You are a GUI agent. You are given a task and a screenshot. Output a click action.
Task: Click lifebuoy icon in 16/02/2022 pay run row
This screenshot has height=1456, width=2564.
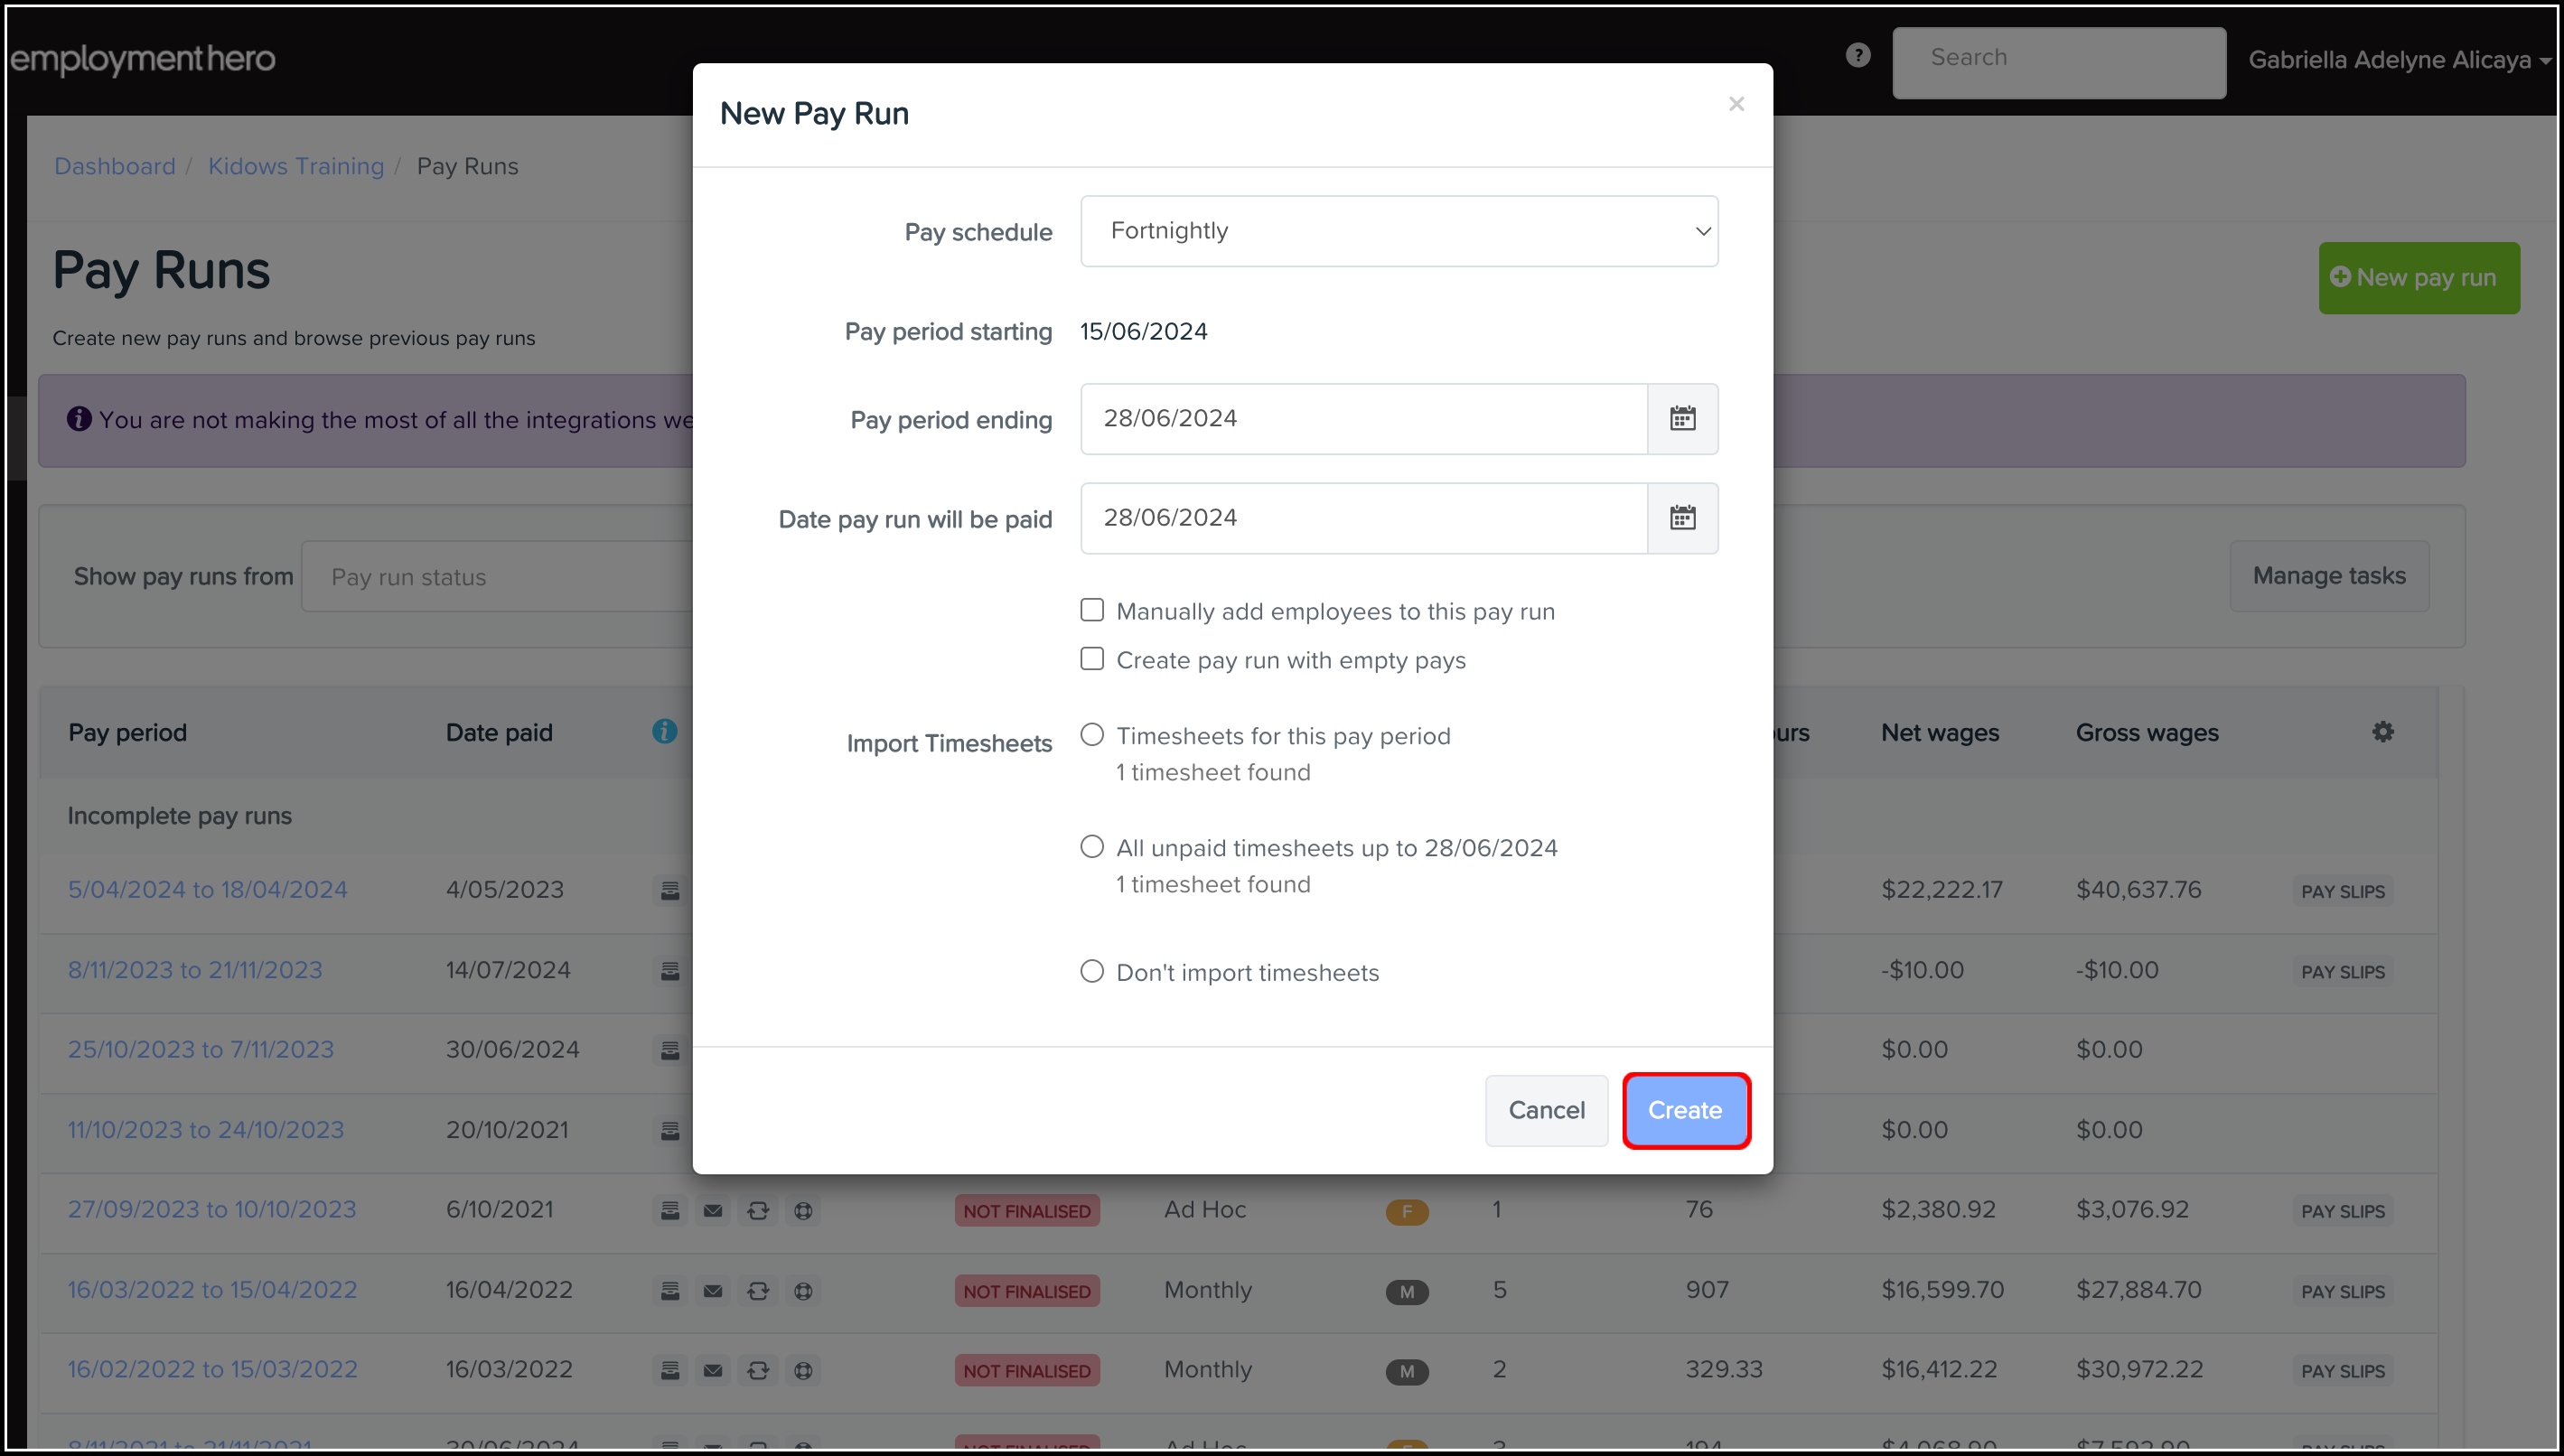click(x=803, y=1371)
